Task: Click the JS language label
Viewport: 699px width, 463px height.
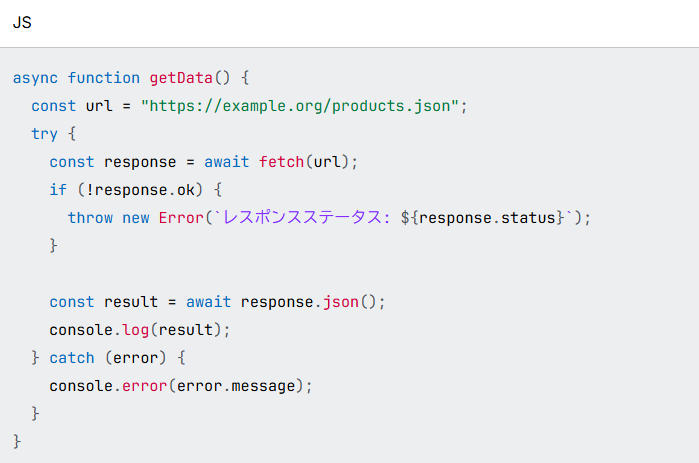Action: tap(22, 23)
